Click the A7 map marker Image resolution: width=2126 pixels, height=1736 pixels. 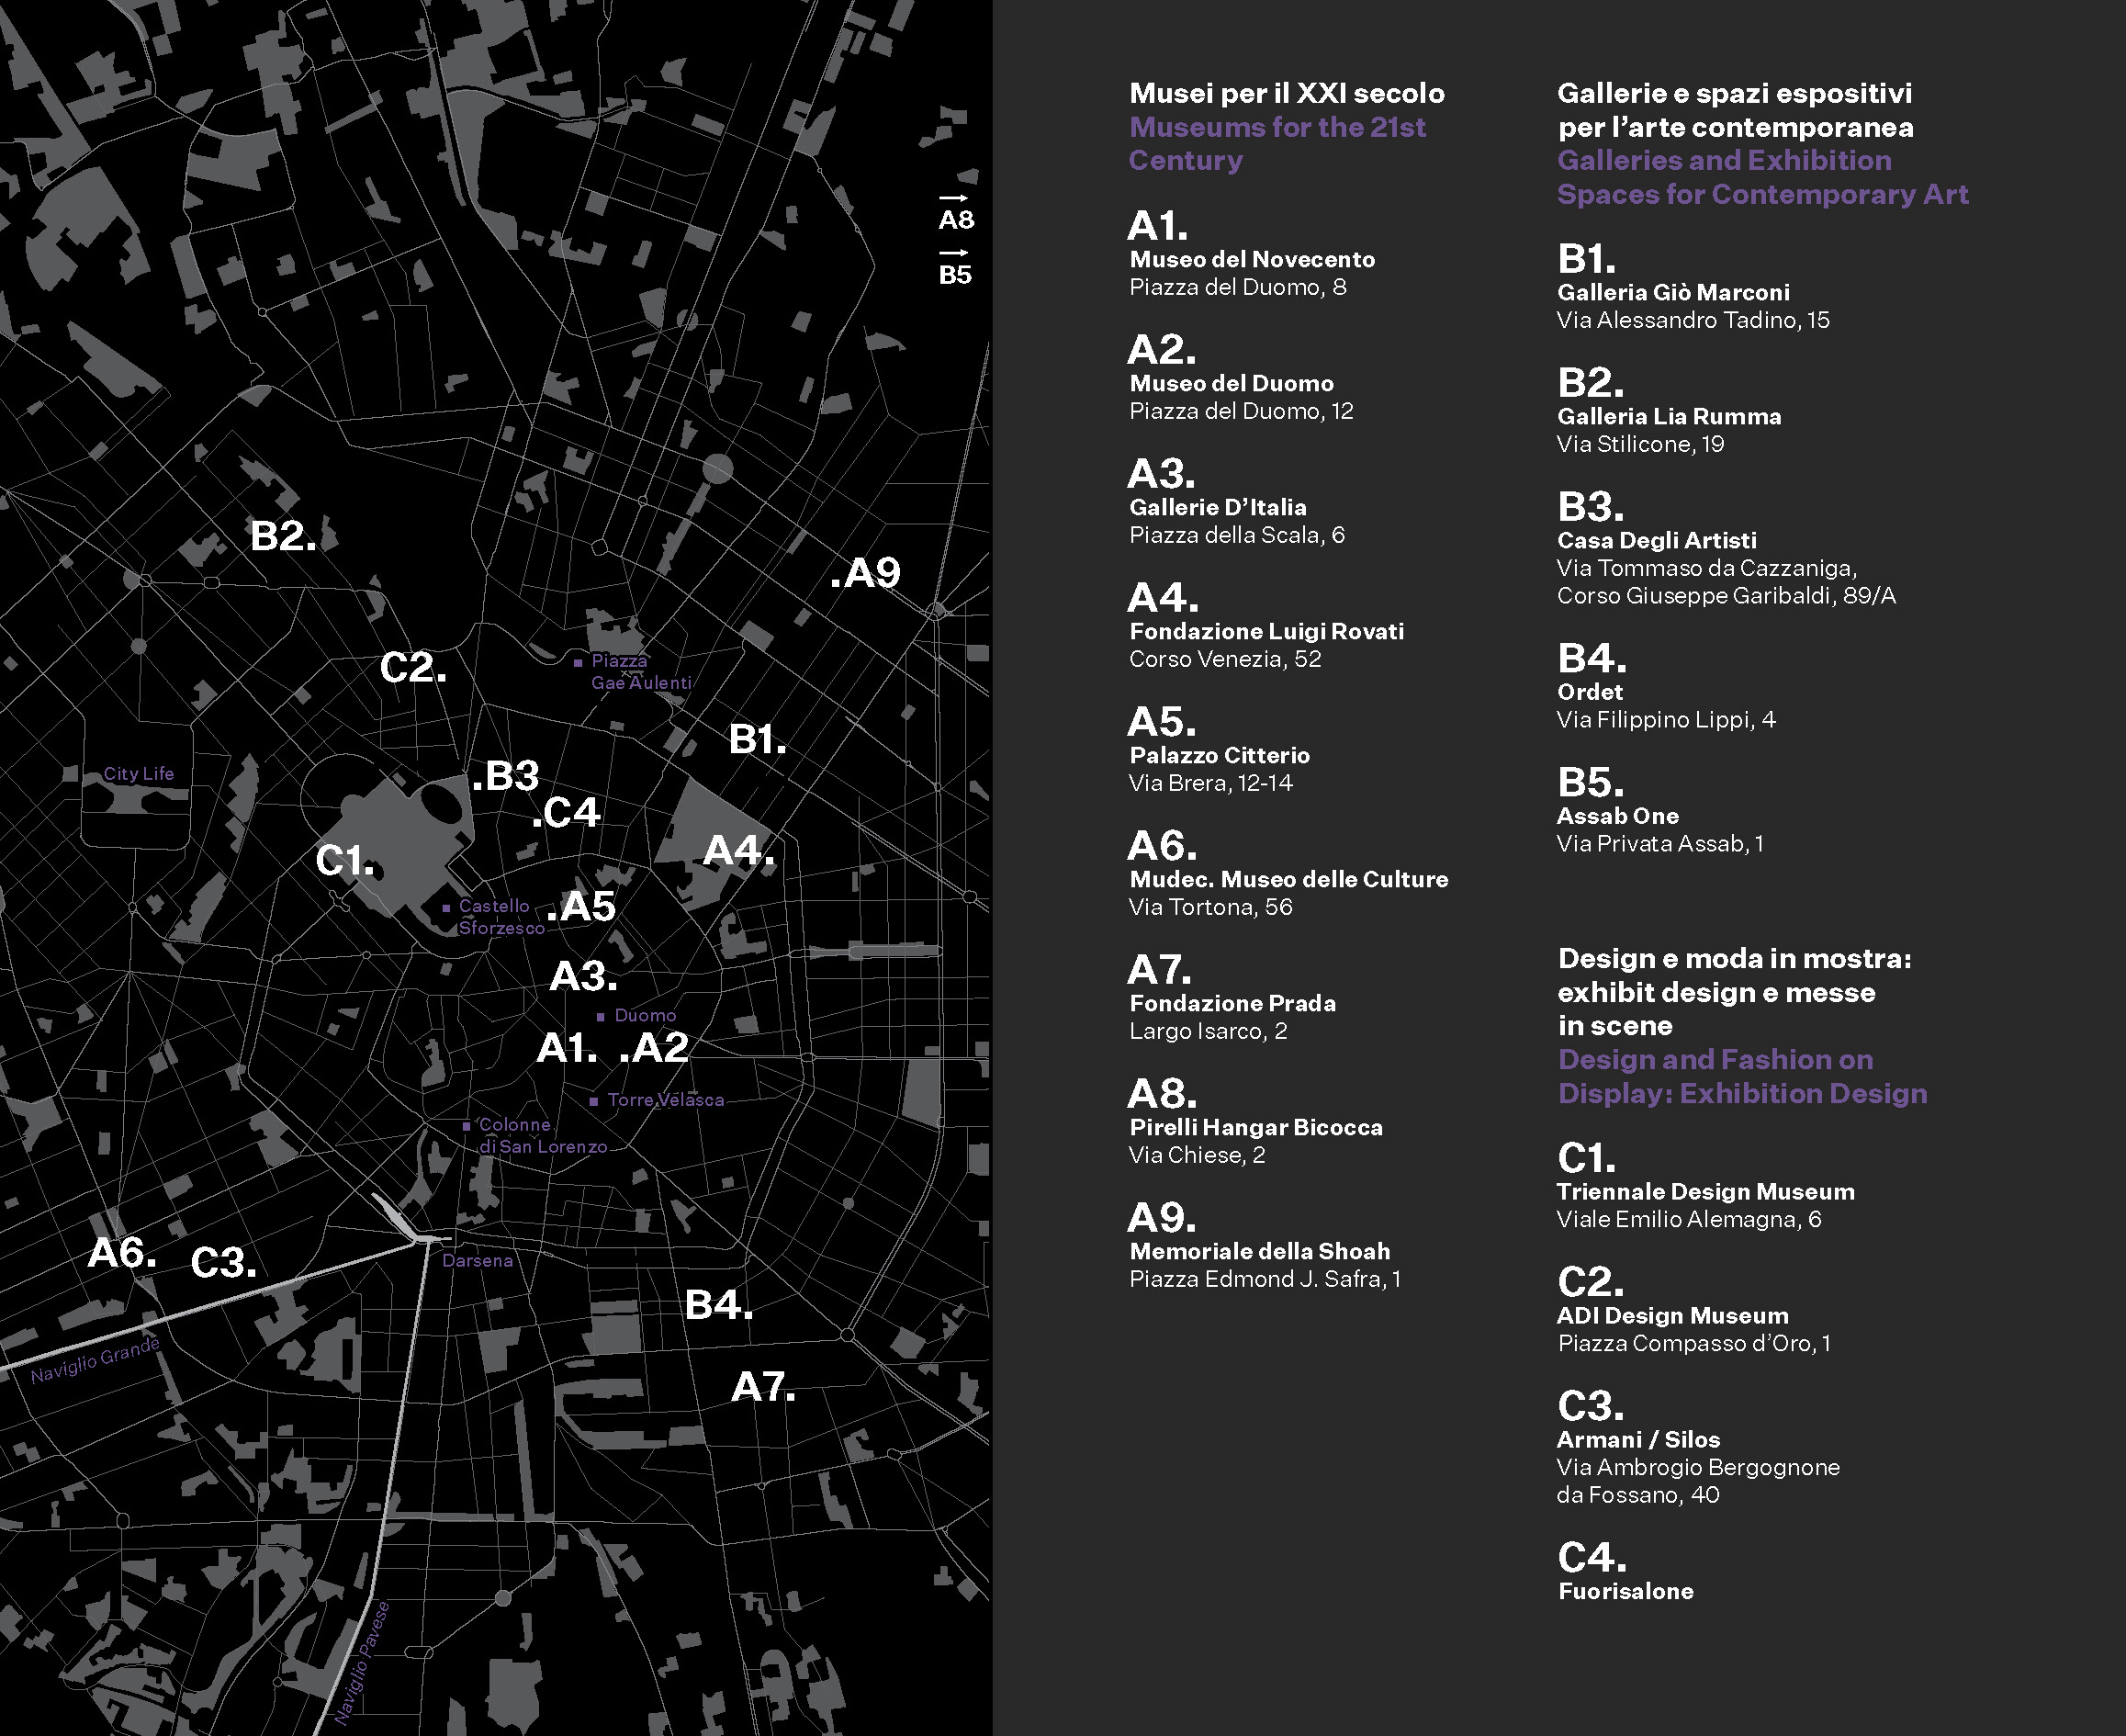click(762, 1387)
